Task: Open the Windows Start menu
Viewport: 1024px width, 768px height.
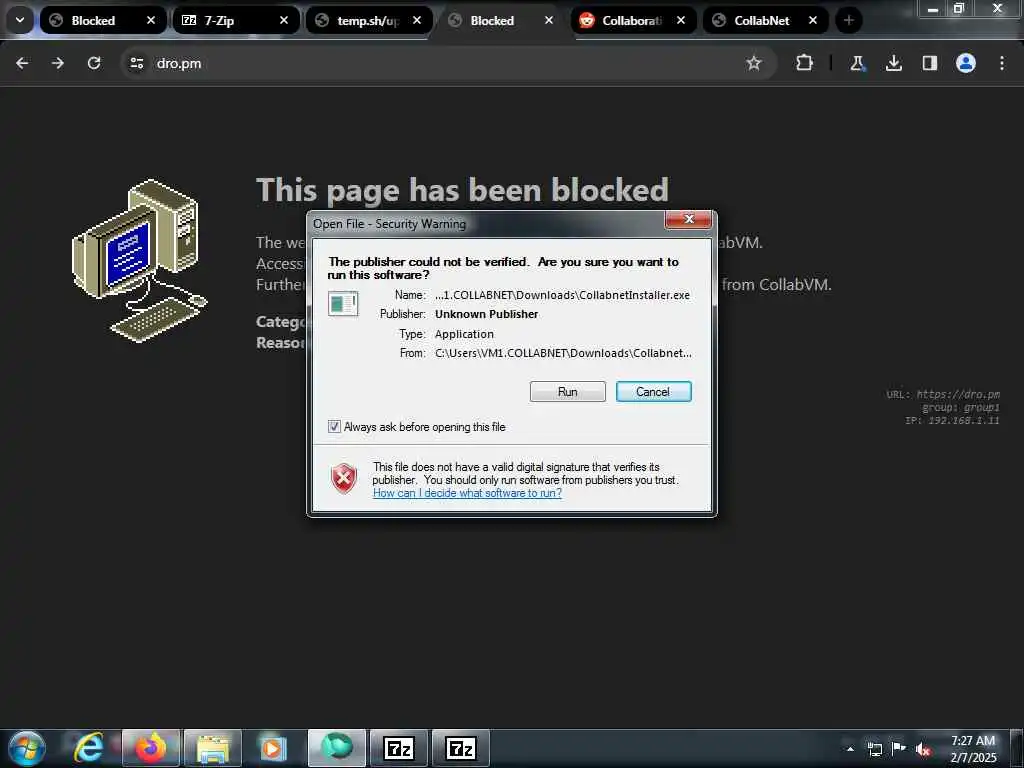Action: tap(27, 748)
